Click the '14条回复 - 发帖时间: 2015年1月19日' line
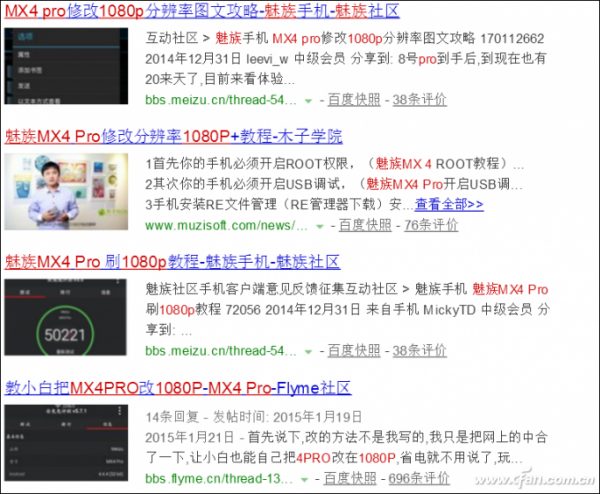Screen dimensions: 600x494 click(253, 417)
